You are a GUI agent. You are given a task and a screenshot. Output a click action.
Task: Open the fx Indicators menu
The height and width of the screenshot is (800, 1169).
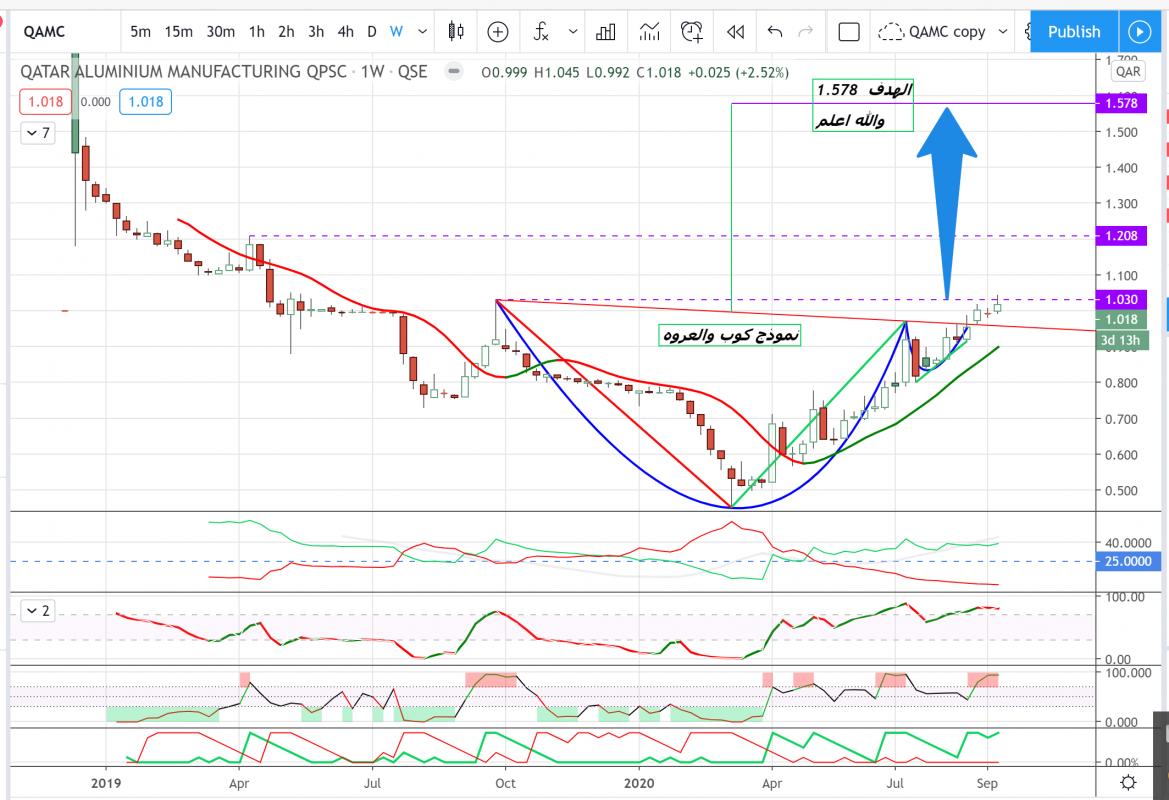click(x=541, y=32)
